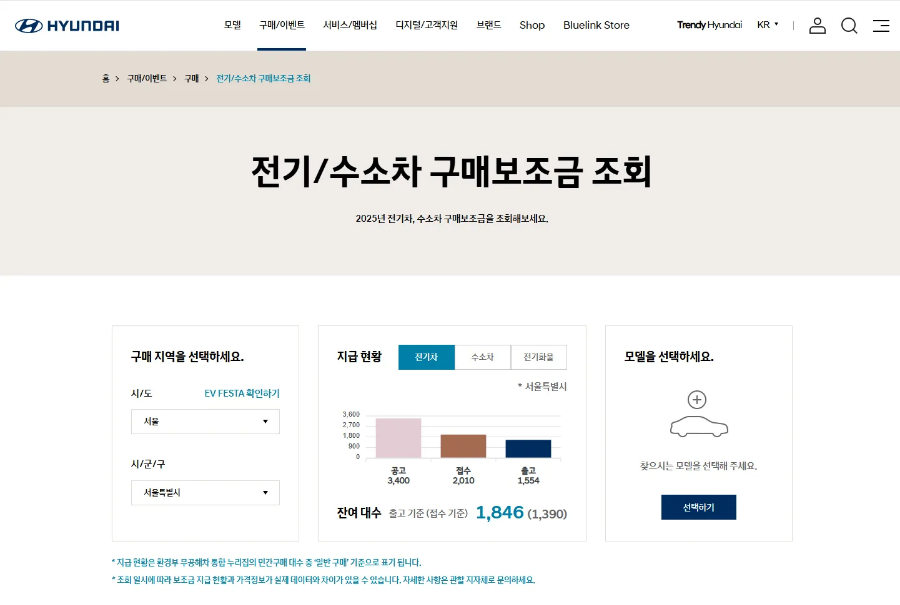
Task: Open the 시/군/구 district dropdown
Action: click(205, 492)
